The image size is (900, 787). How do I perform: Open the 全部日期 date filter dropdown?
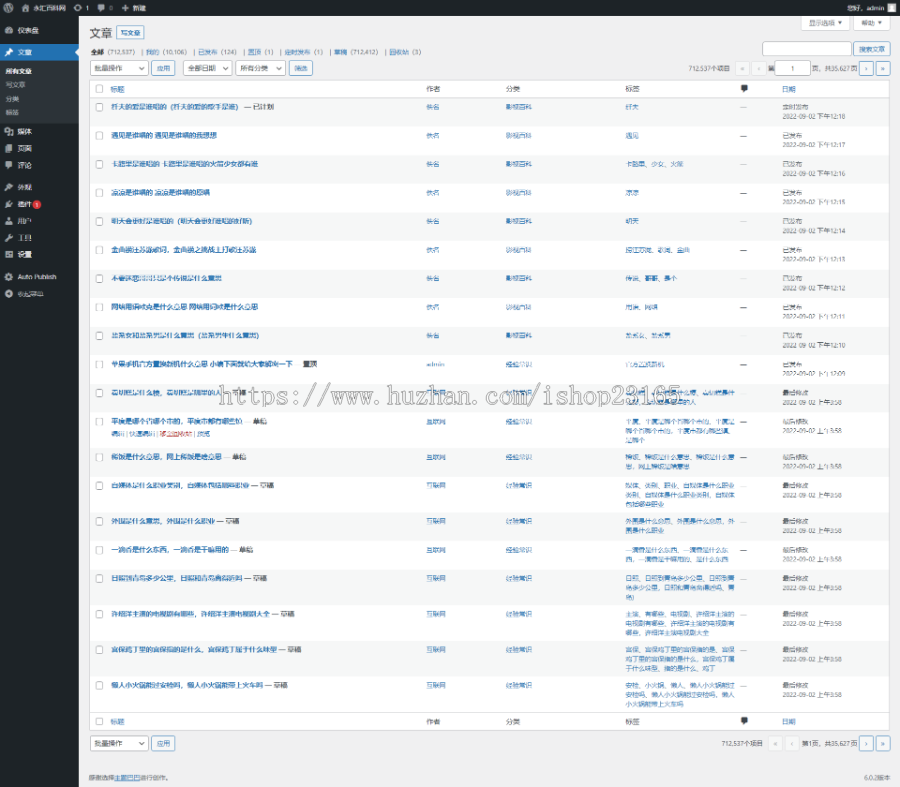tap(207, 68)
